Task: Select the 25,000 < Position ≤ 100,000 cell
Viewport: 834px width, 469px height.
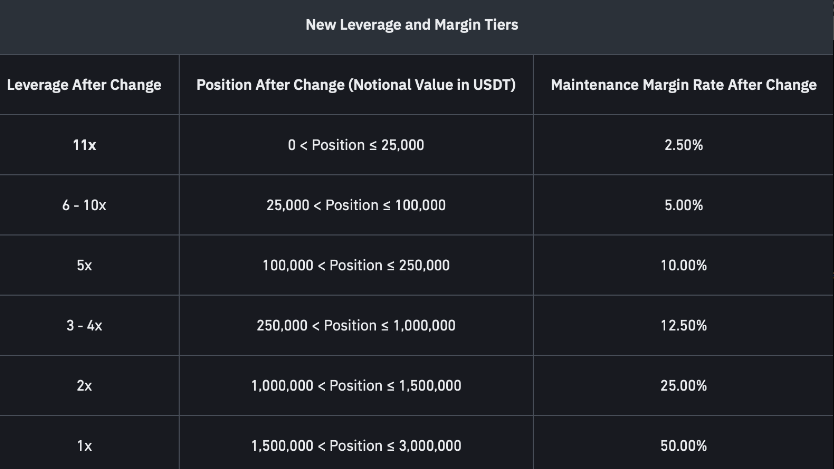Action: coord(356,205)
